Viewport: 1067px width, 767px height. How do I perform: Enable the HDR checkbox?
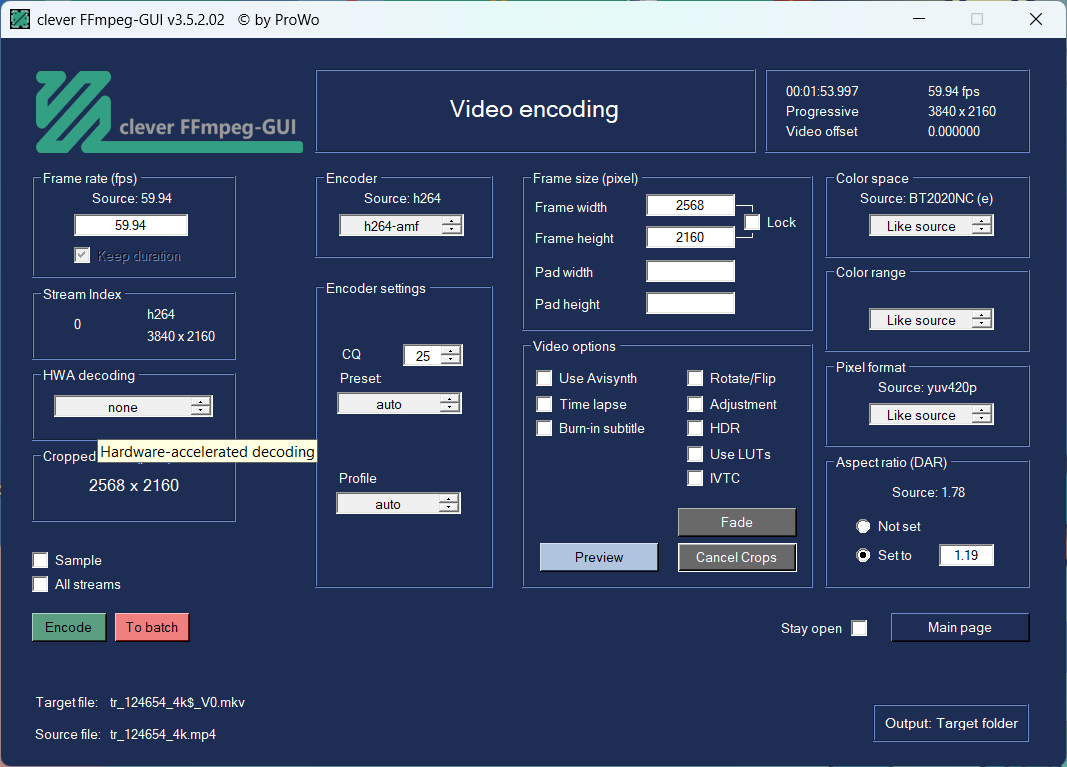695,428
